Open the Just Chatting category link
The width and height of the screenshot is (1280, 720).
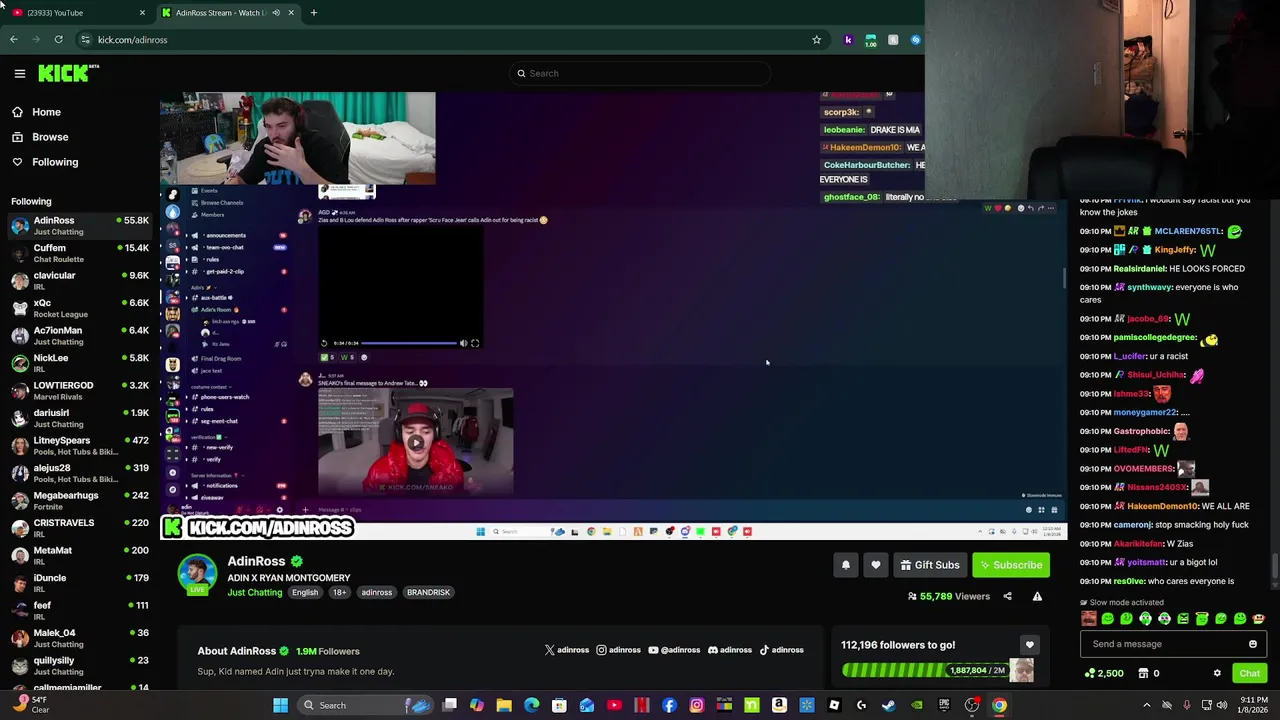pos(255,592)
